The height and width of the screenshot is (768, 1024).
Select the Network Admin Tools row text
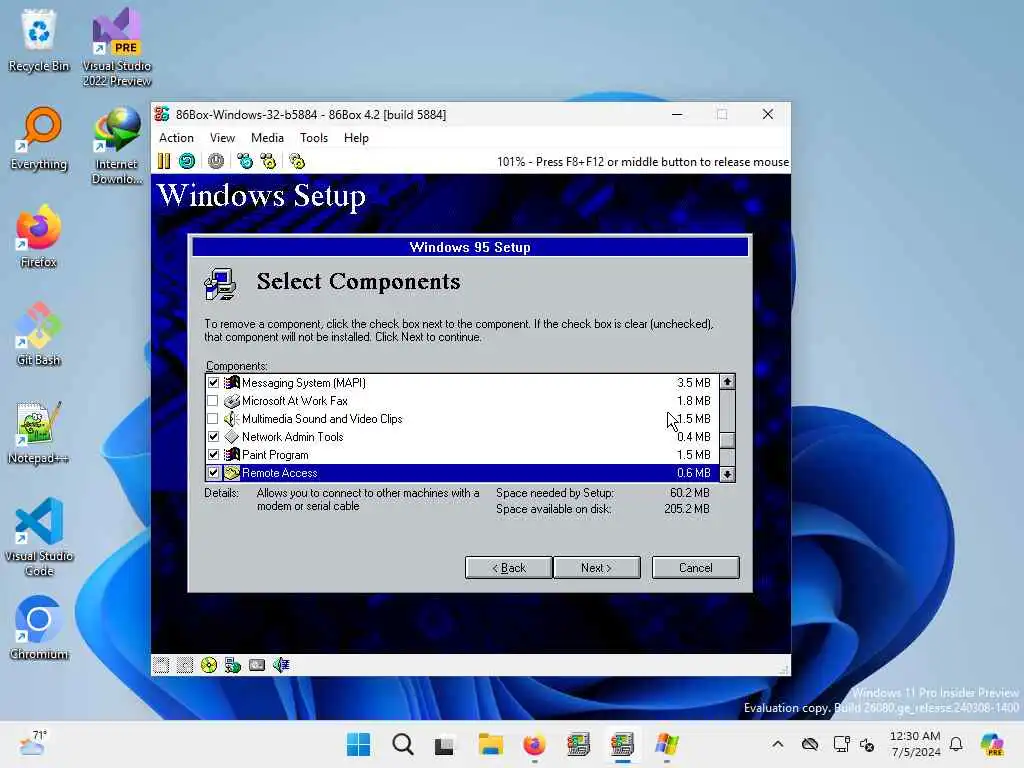coord(293,437)
